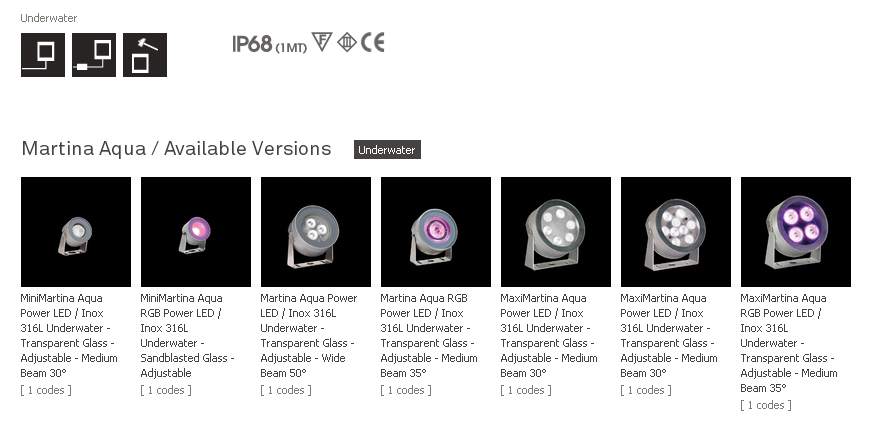Click the ground-mounted installation icon

point(43,55)
